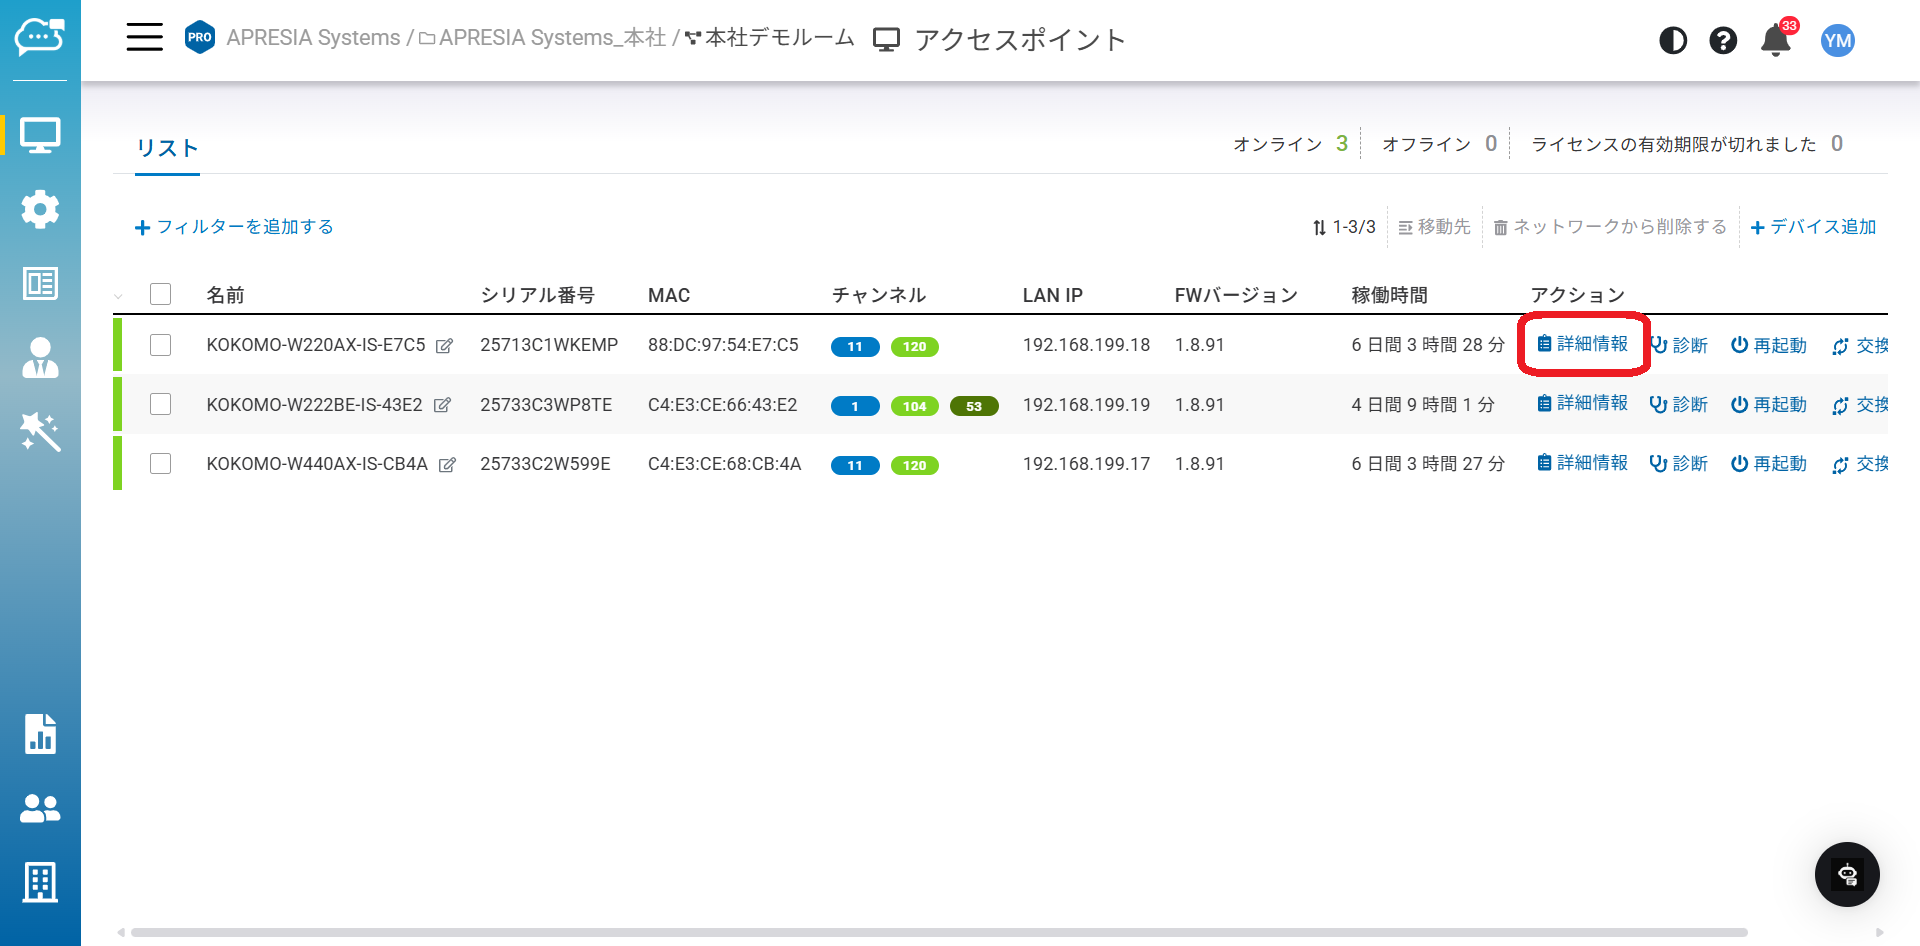Screen dimensions: 1920x946
Task: Click the YM user avatar
Action: coord(1837,40)
